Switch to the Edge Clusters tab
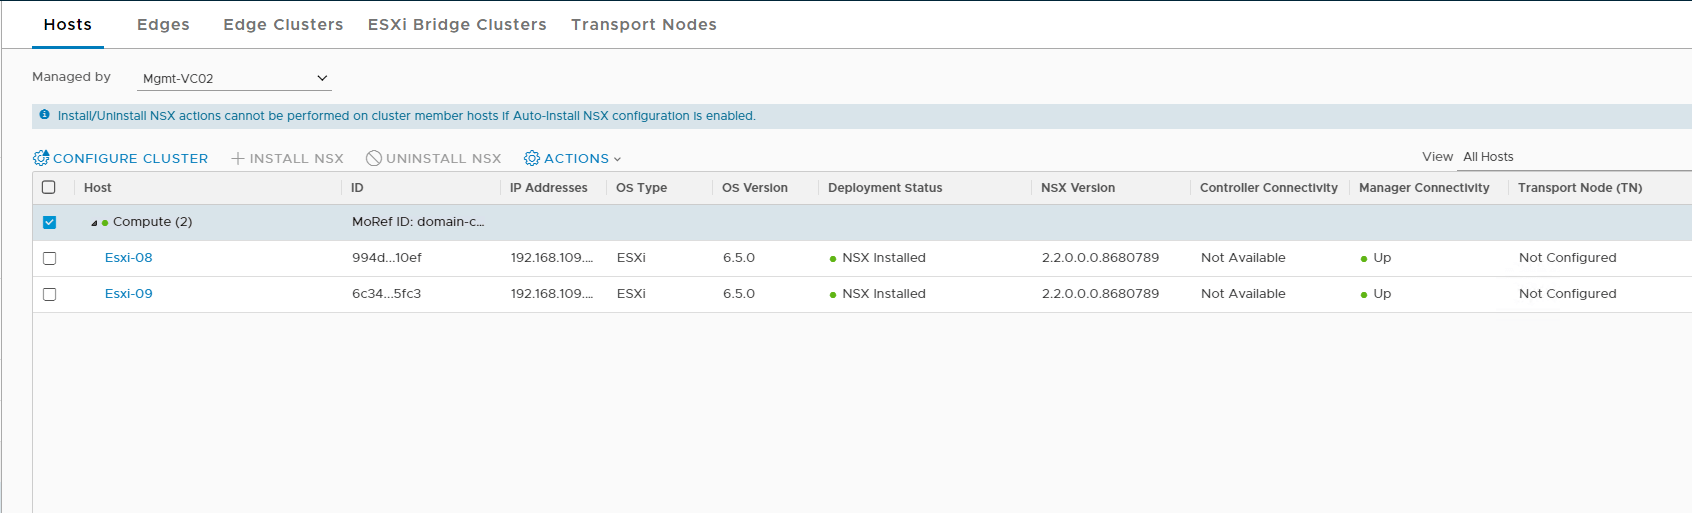Screen dimensions: 1692x513 (283, 25)
